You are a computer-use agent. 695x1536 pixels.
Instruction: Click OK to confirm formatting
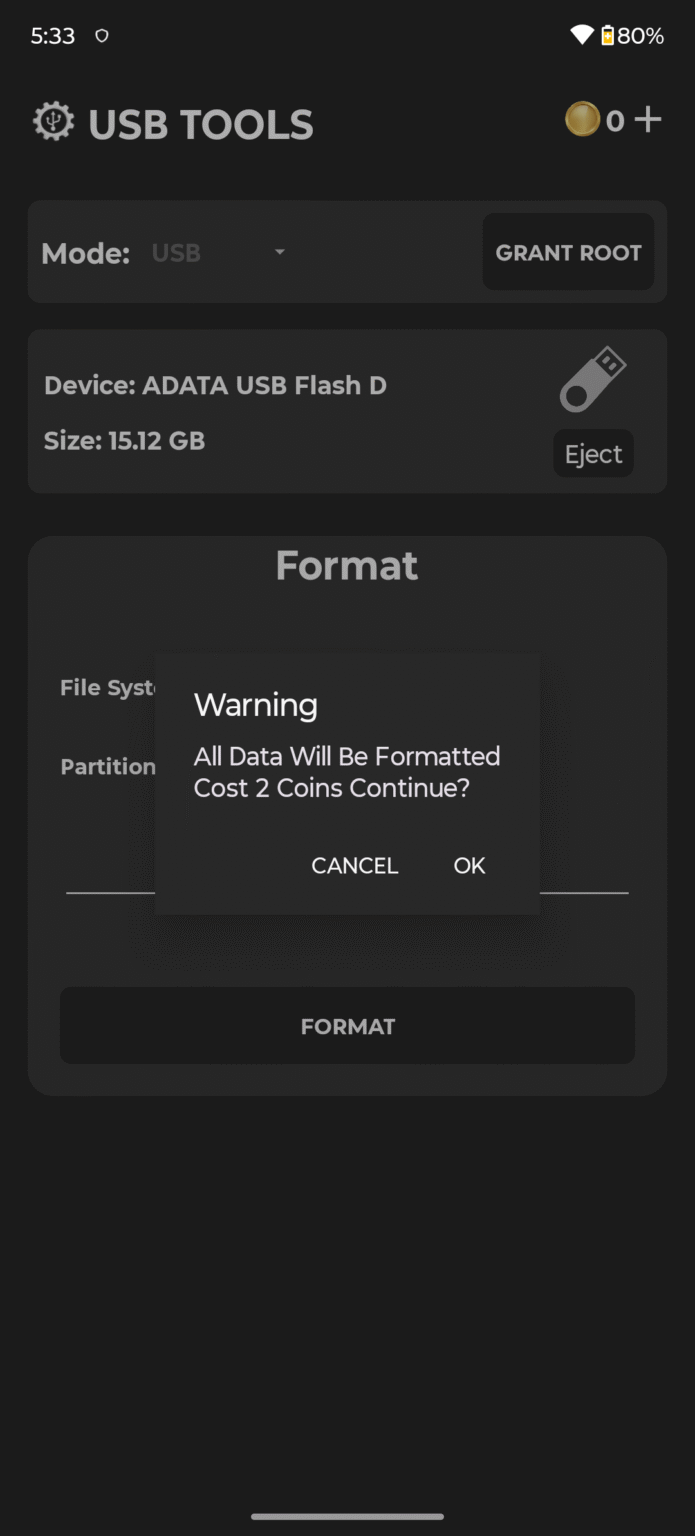[468, 866]
